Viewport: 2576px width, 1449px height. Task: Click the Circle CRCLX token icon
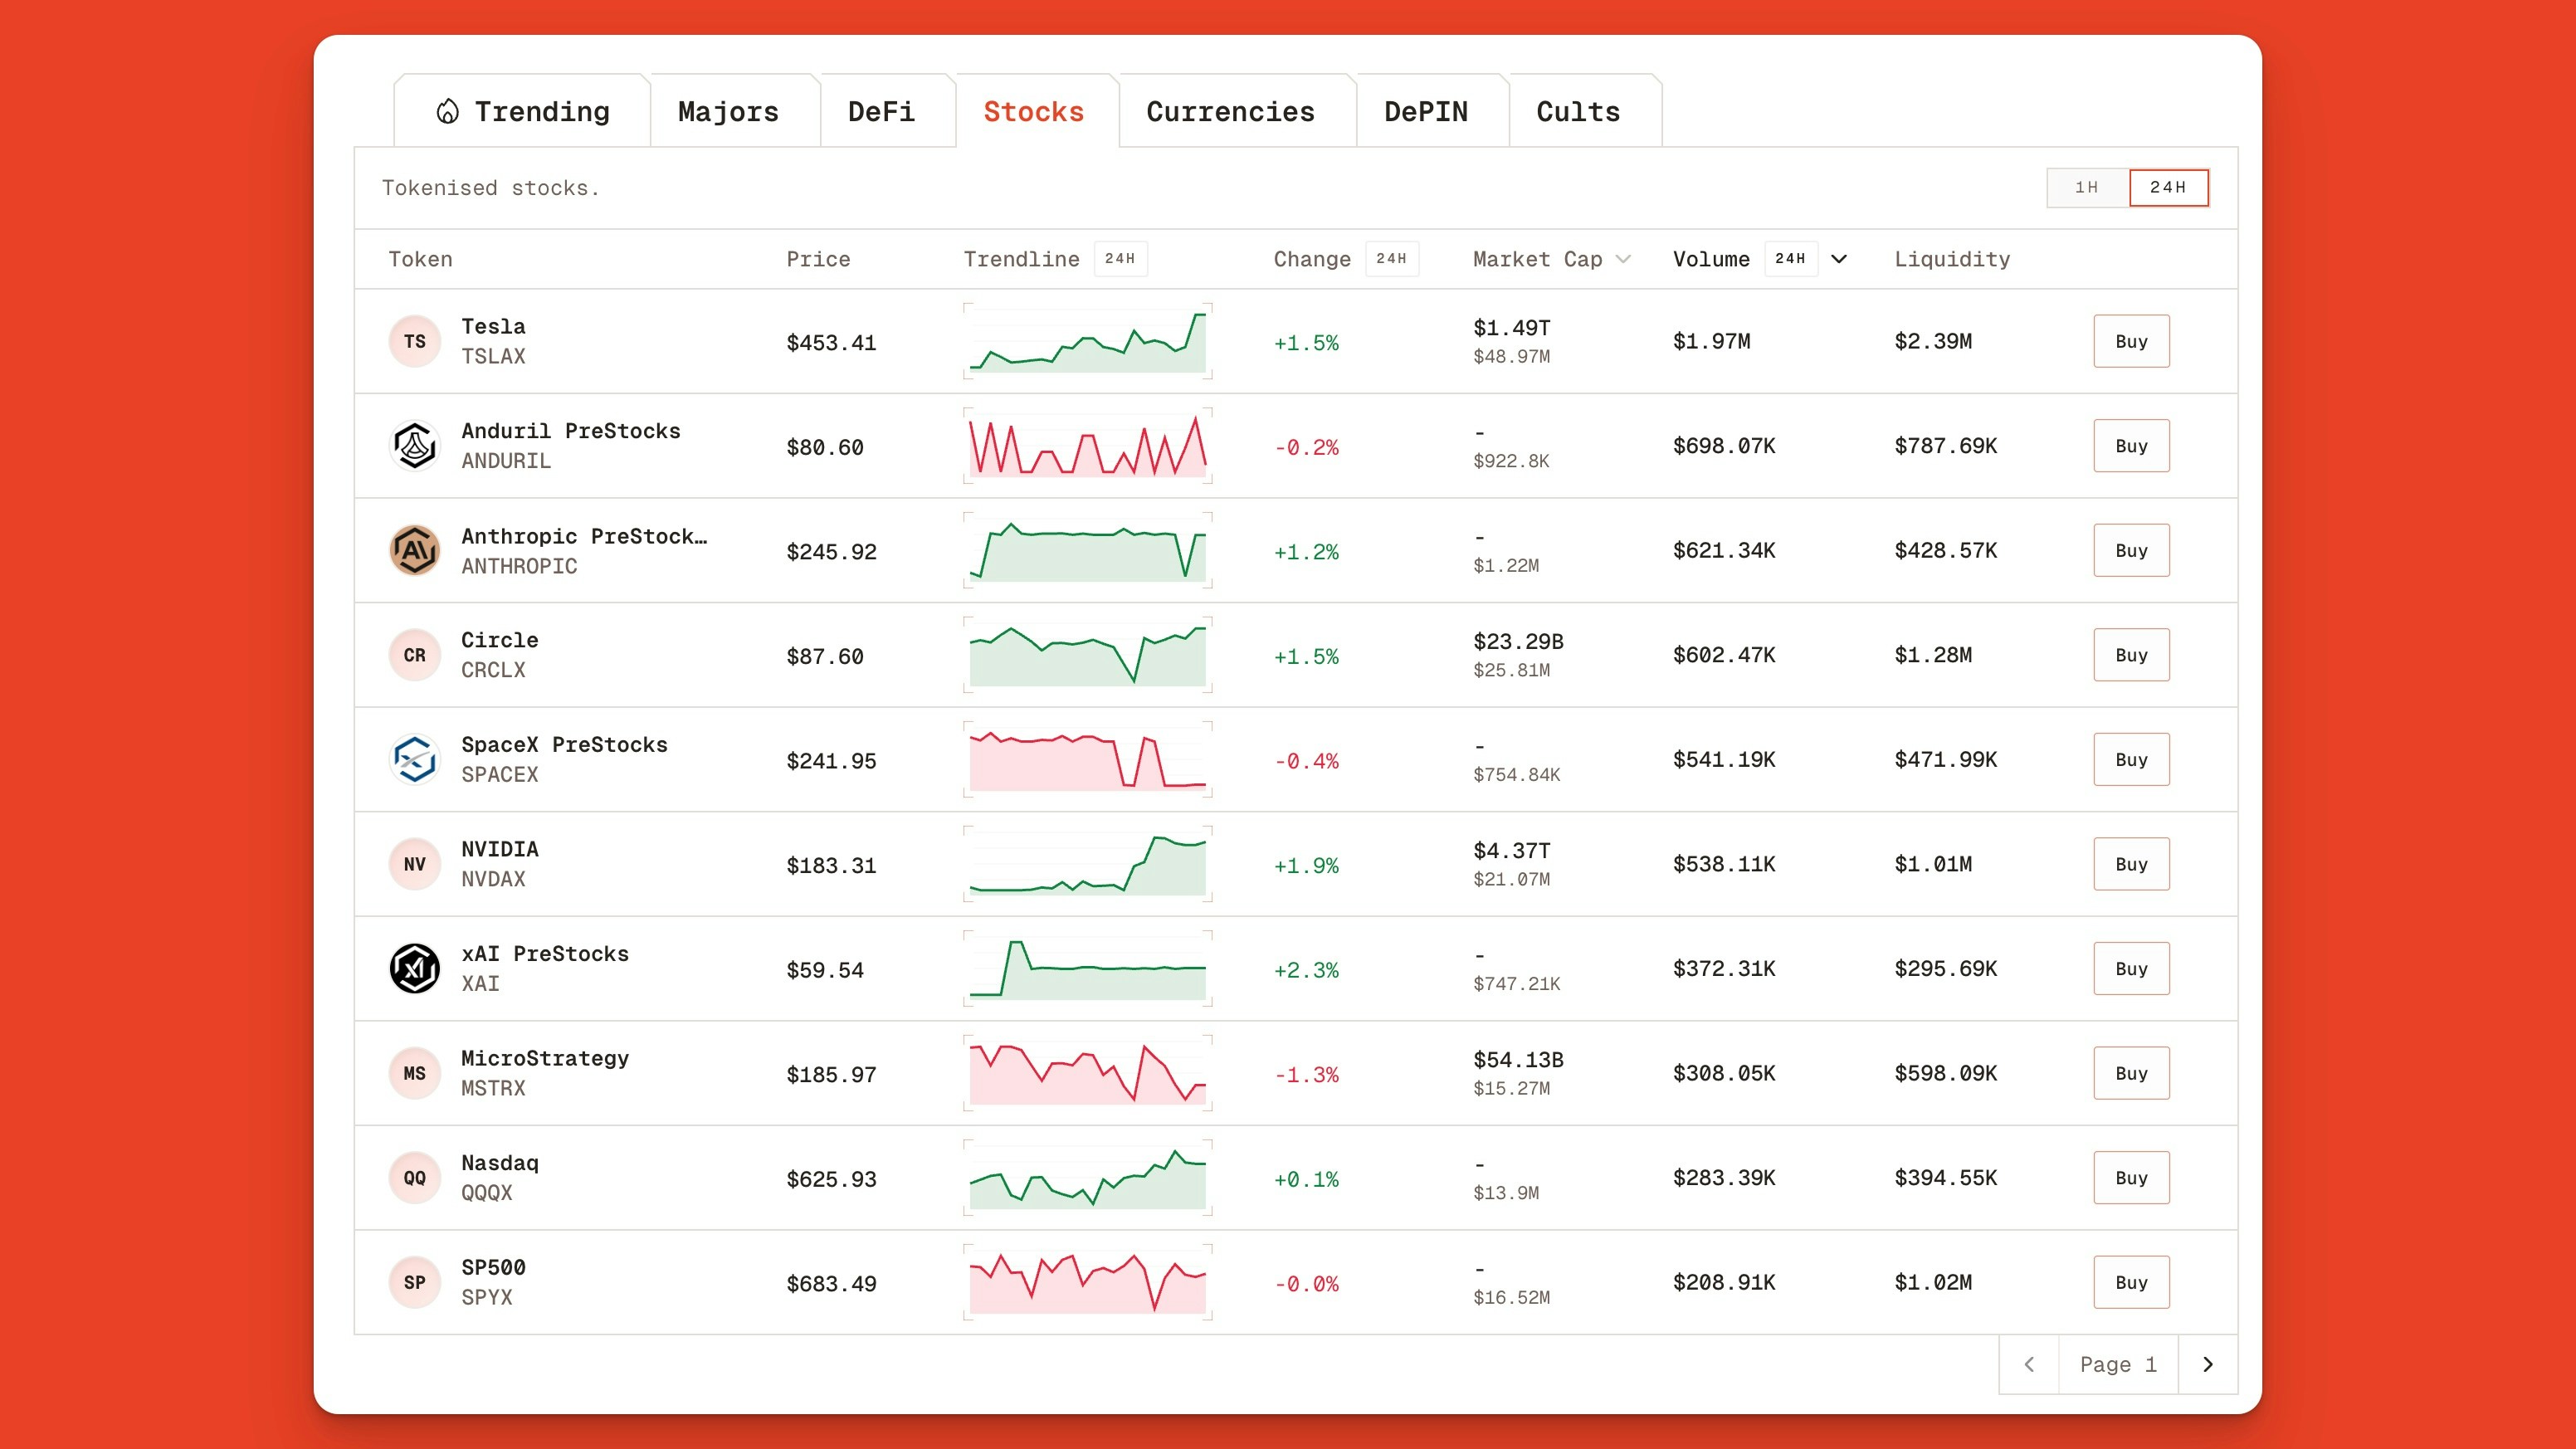tap(414, 654)
